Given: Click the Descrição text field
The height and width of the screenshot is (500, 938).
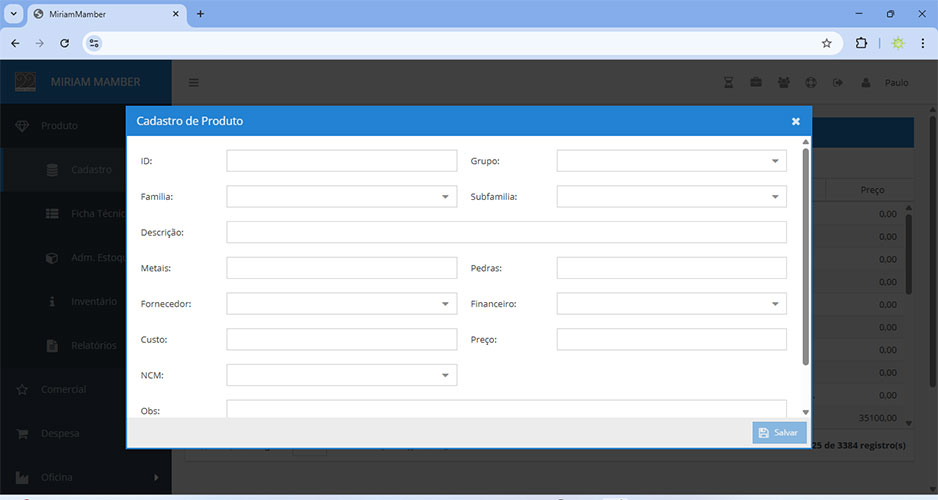Looking at the screenshot, I should pos(506,232).
